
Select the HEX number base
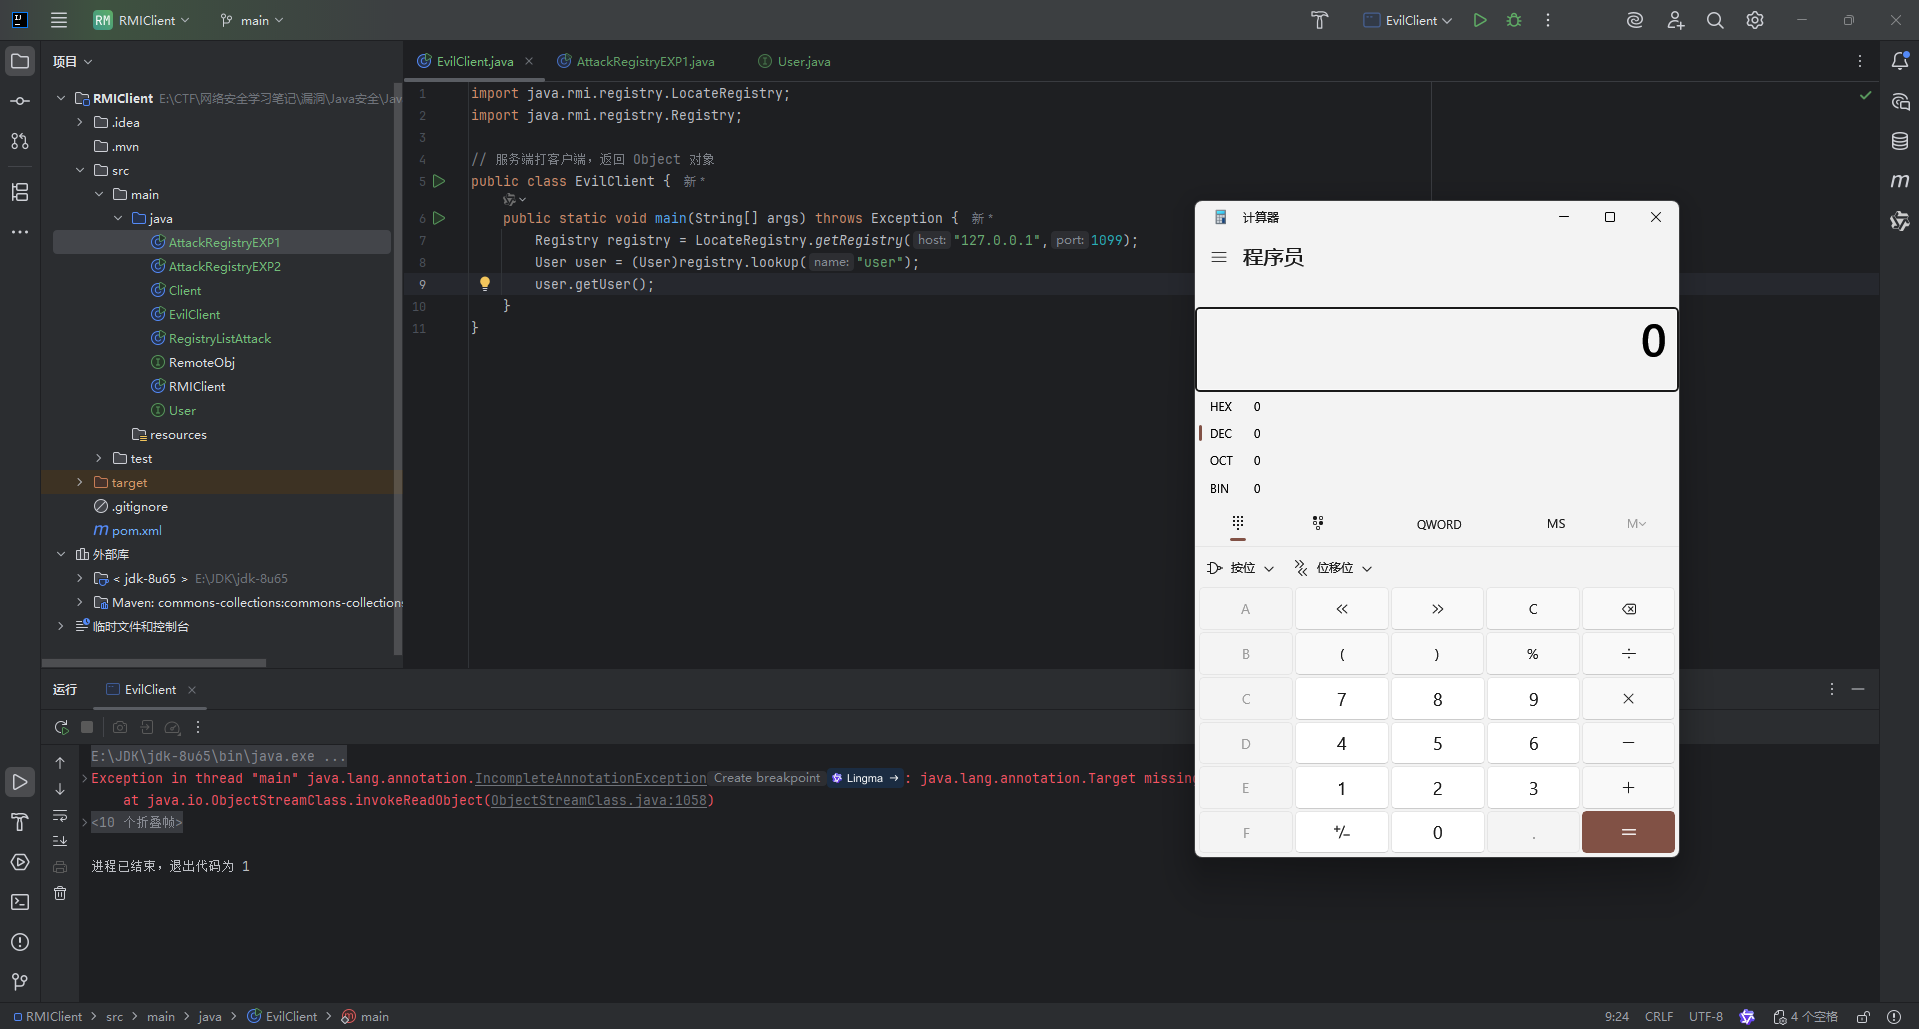pos(1221,407)
